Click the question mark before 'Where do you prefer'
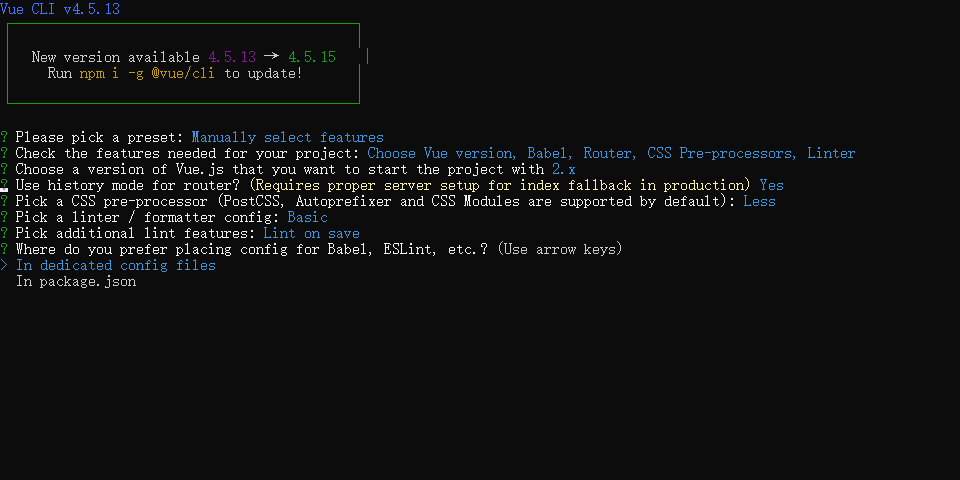The width and height of the screenshot is (960, 480). pyautogui.click(x=4, y=249)
